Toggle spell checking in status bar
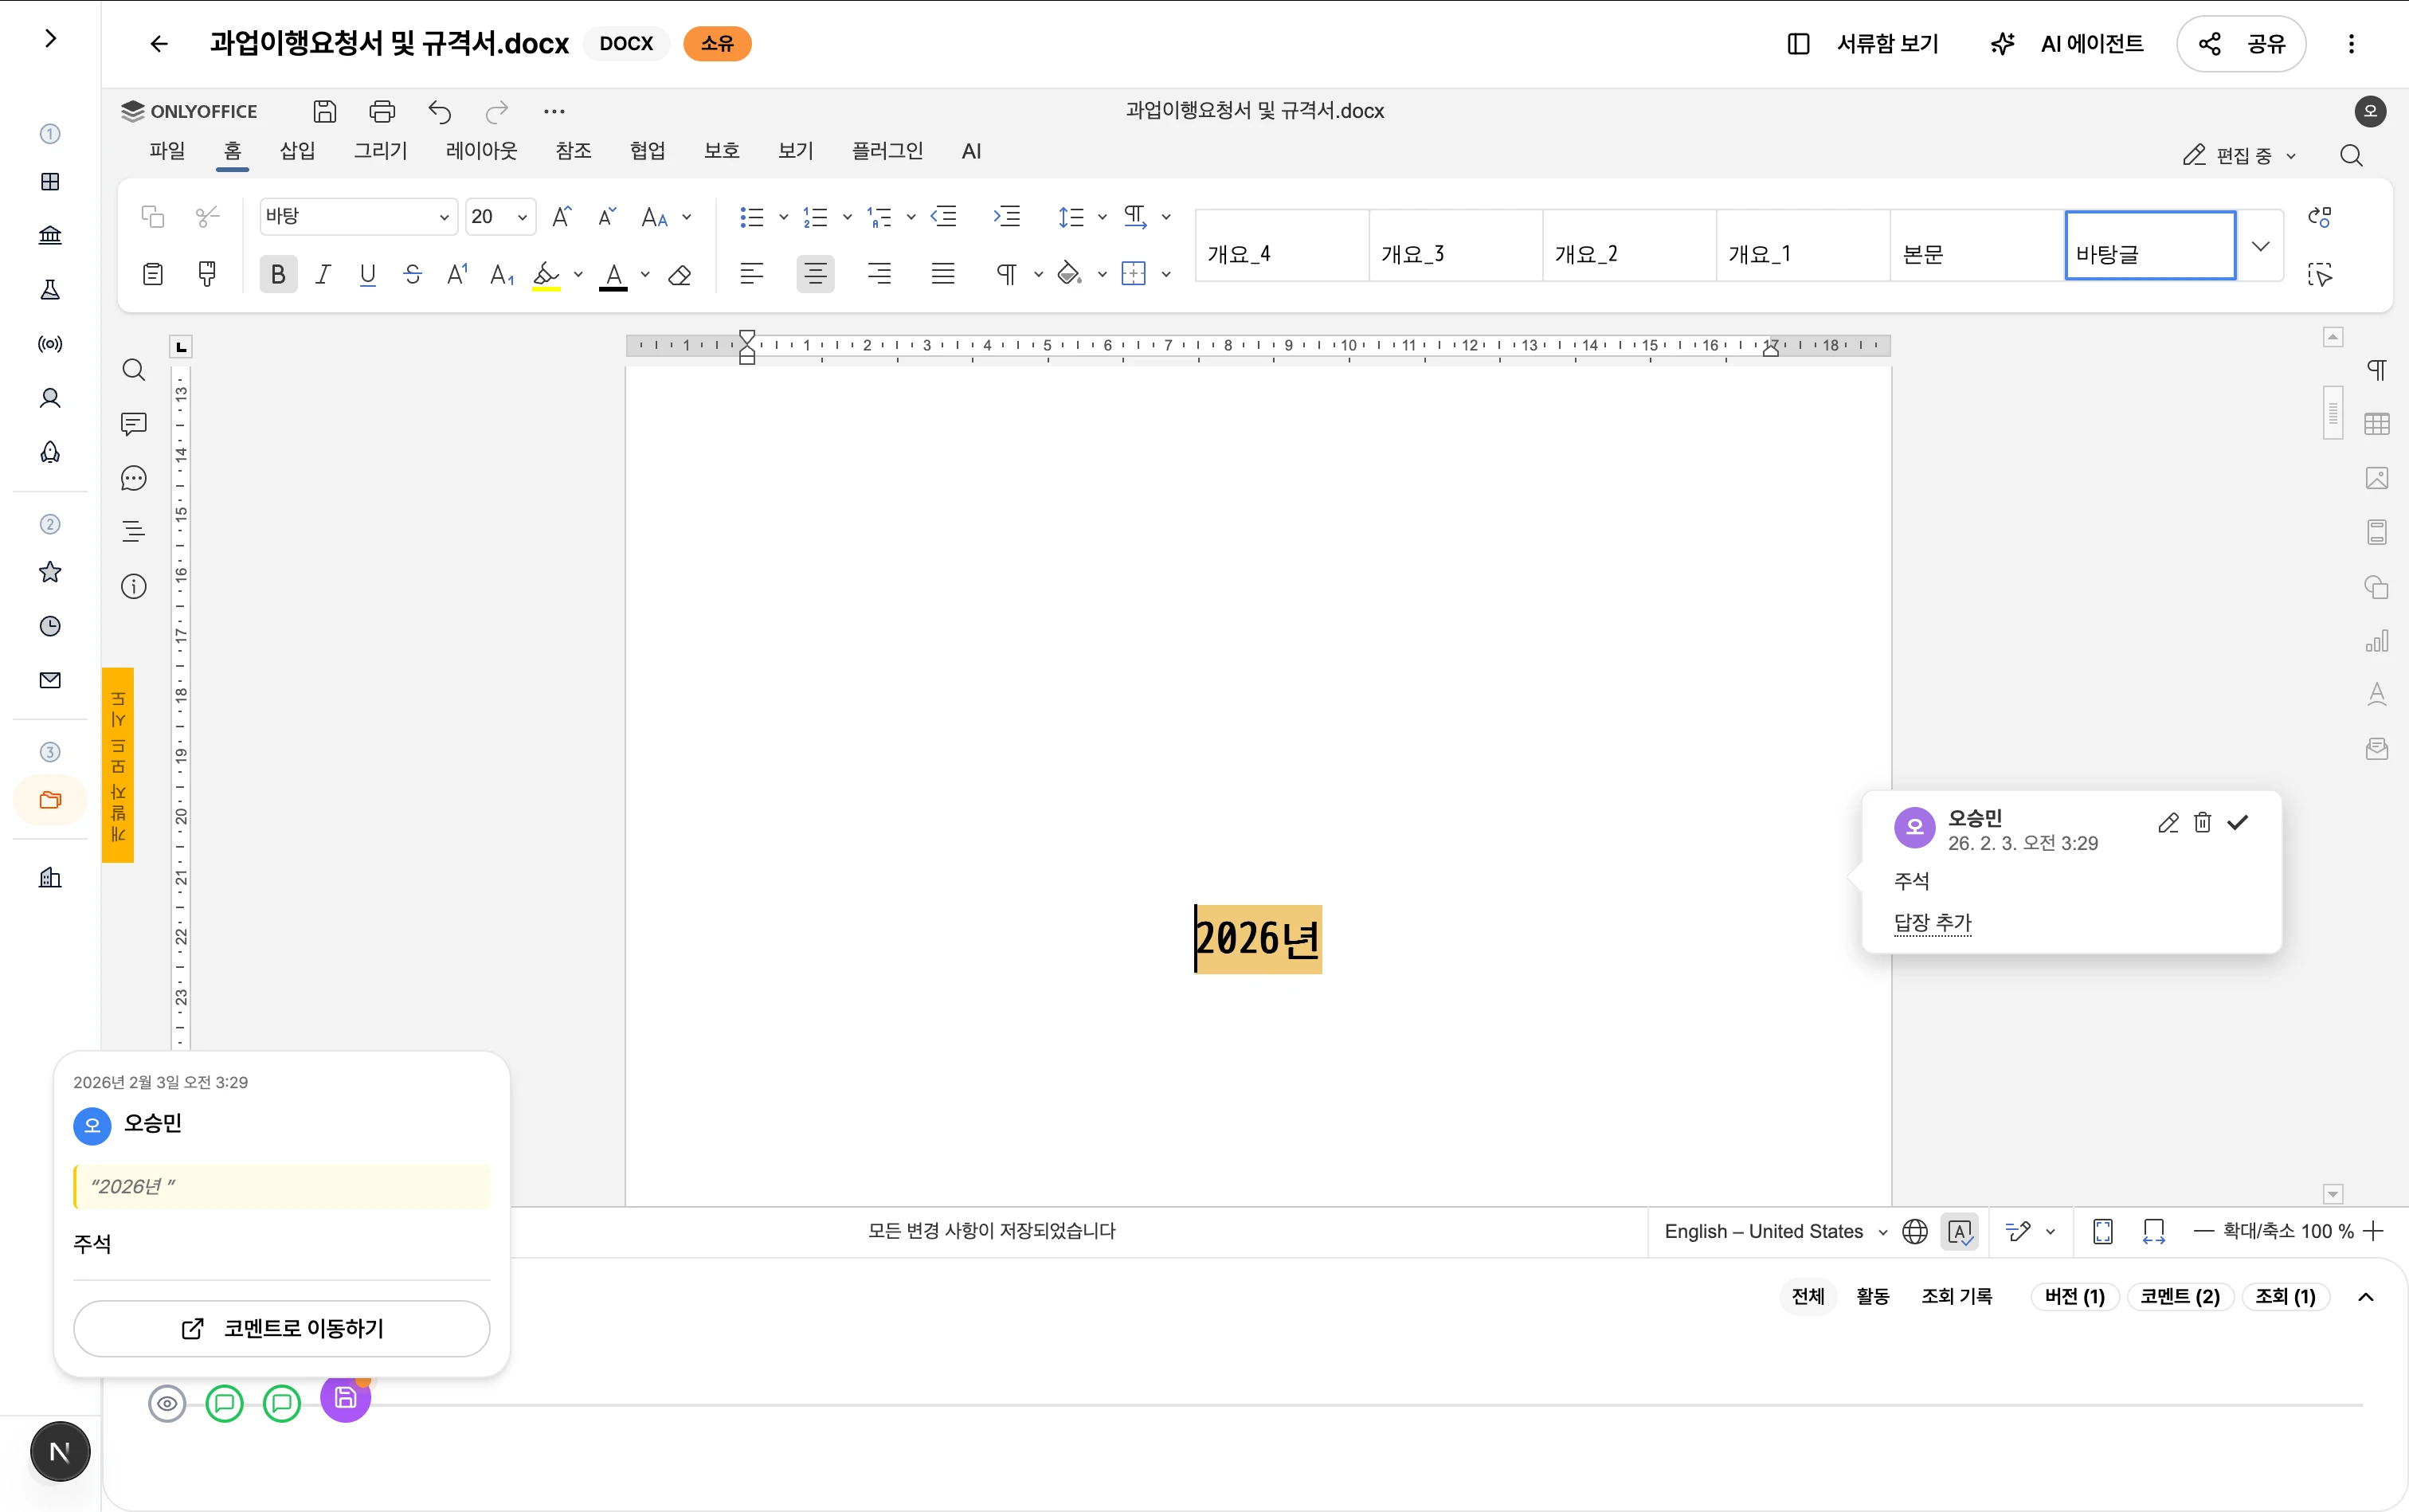This screenshot has width=2409, height=1512. click(x=1959, y=1231)
